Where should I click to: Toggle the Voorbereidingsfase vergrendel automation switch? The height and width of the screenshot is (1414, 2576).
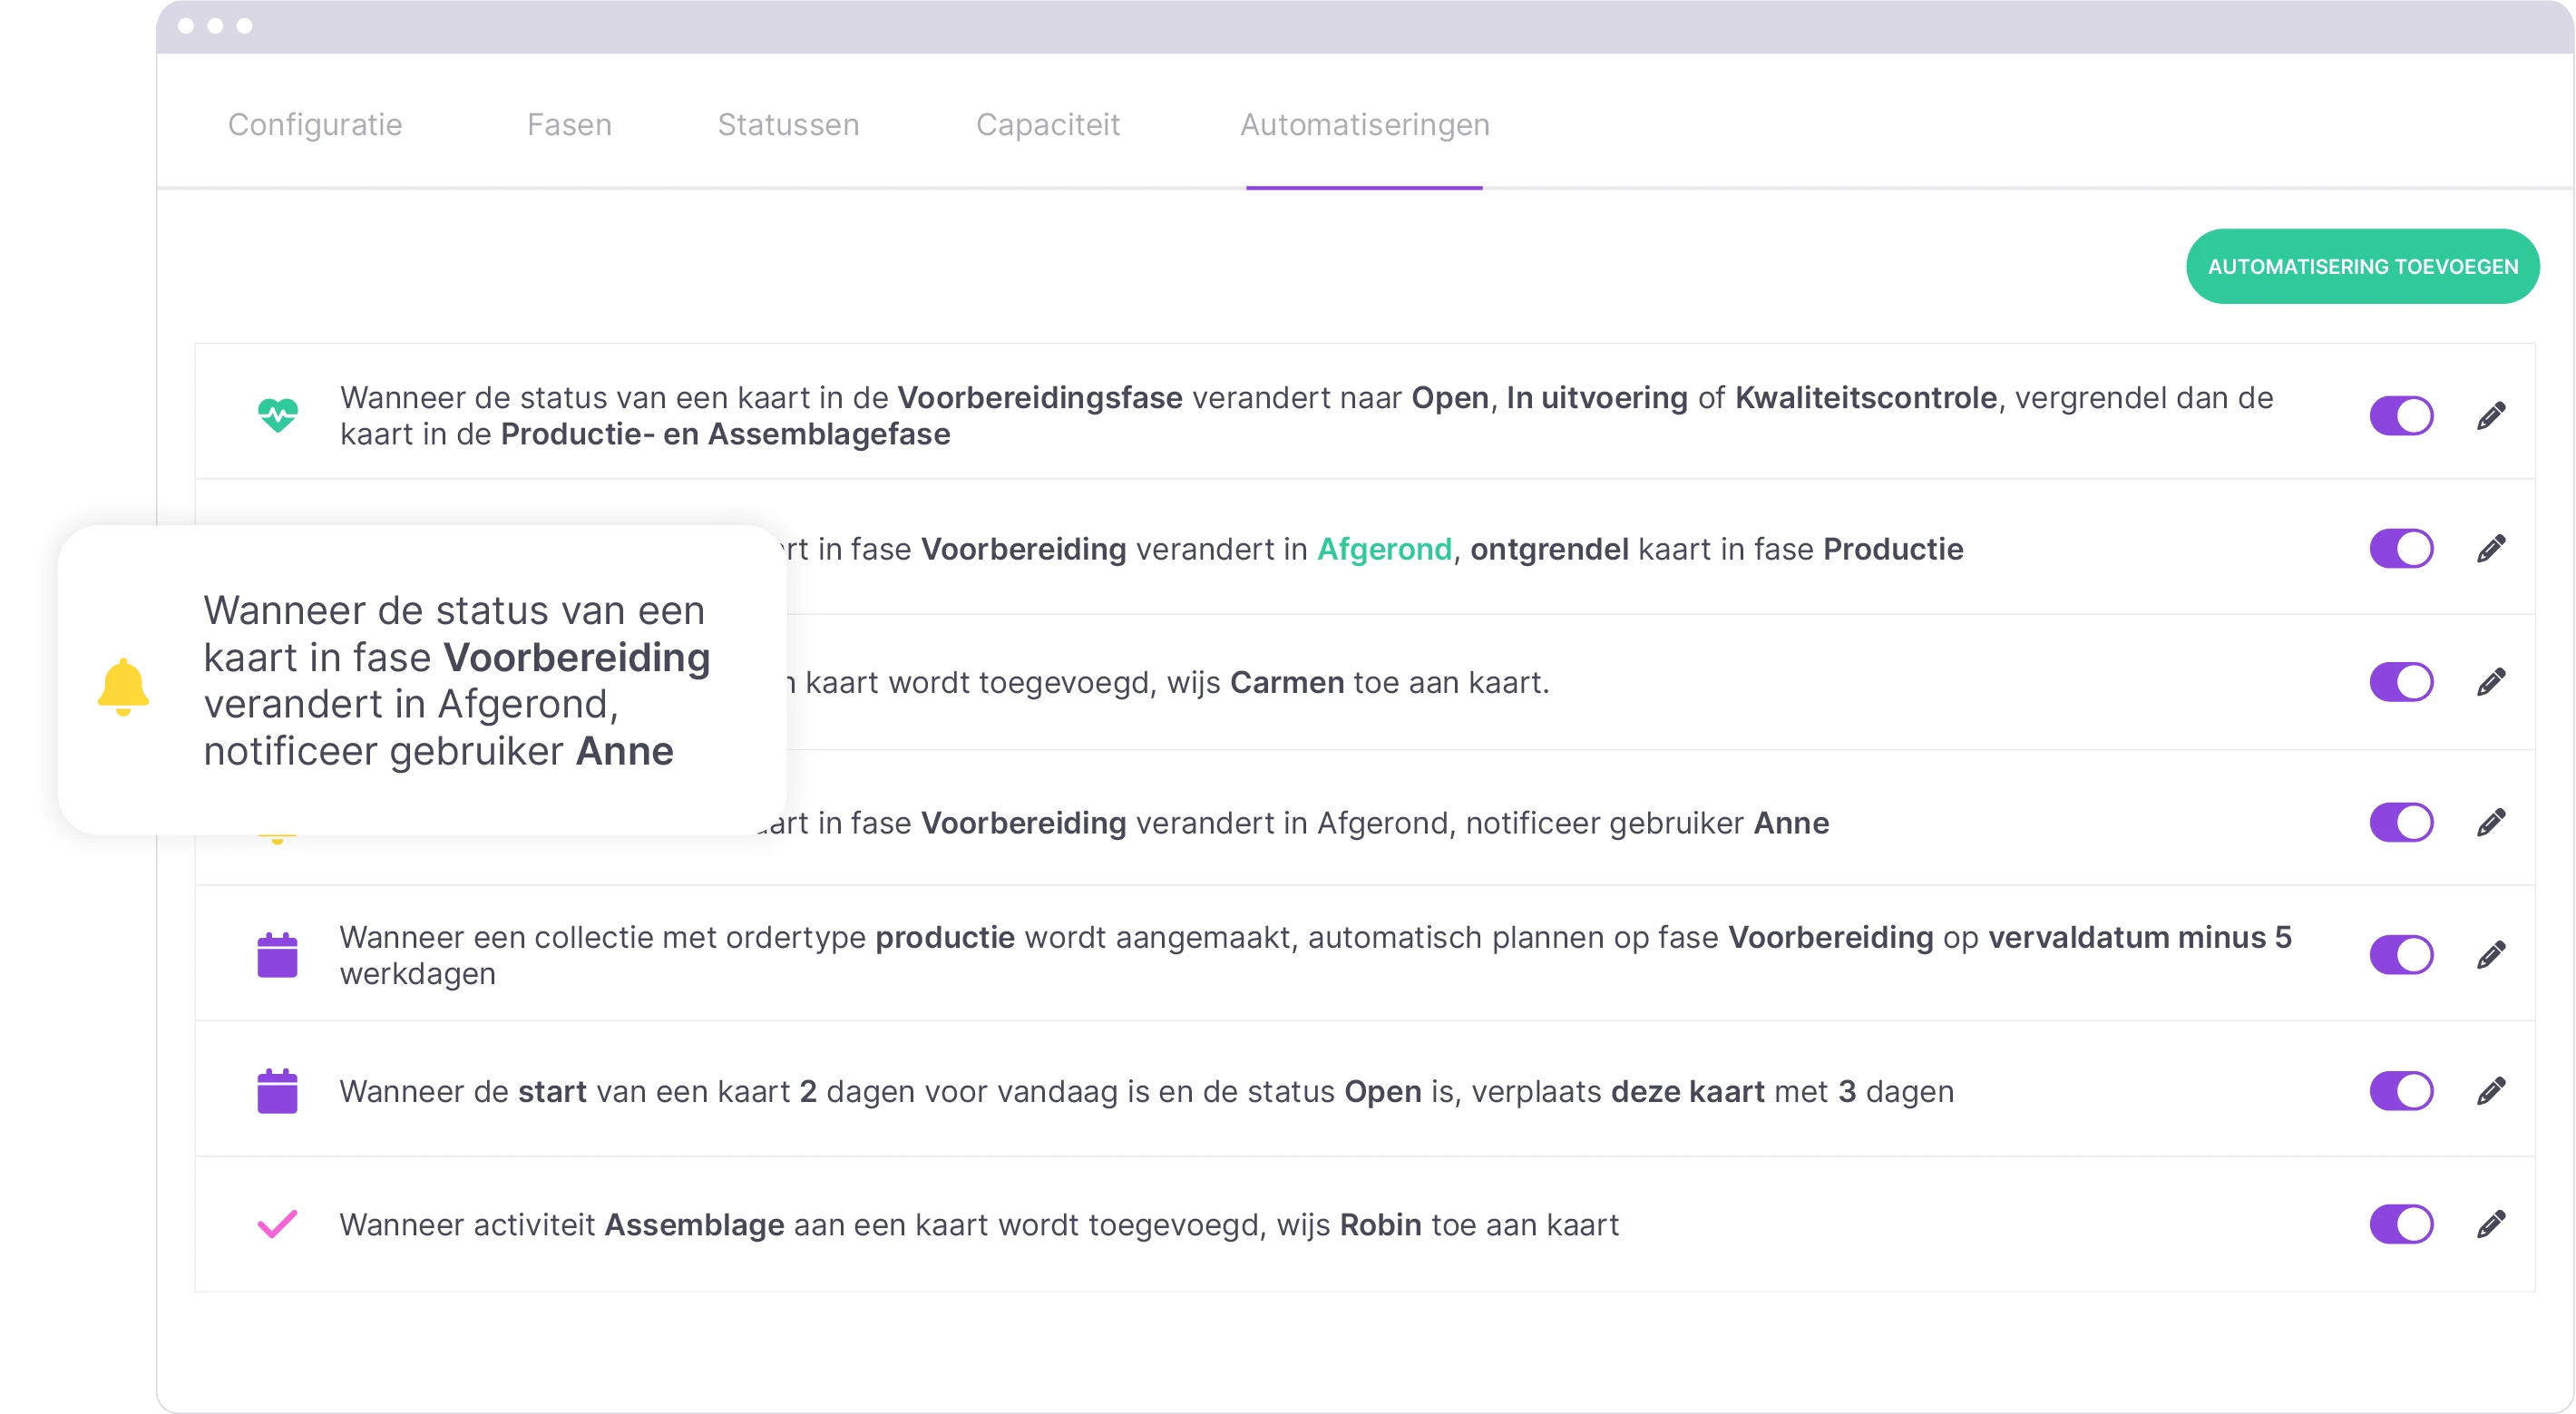point(2401,415)
